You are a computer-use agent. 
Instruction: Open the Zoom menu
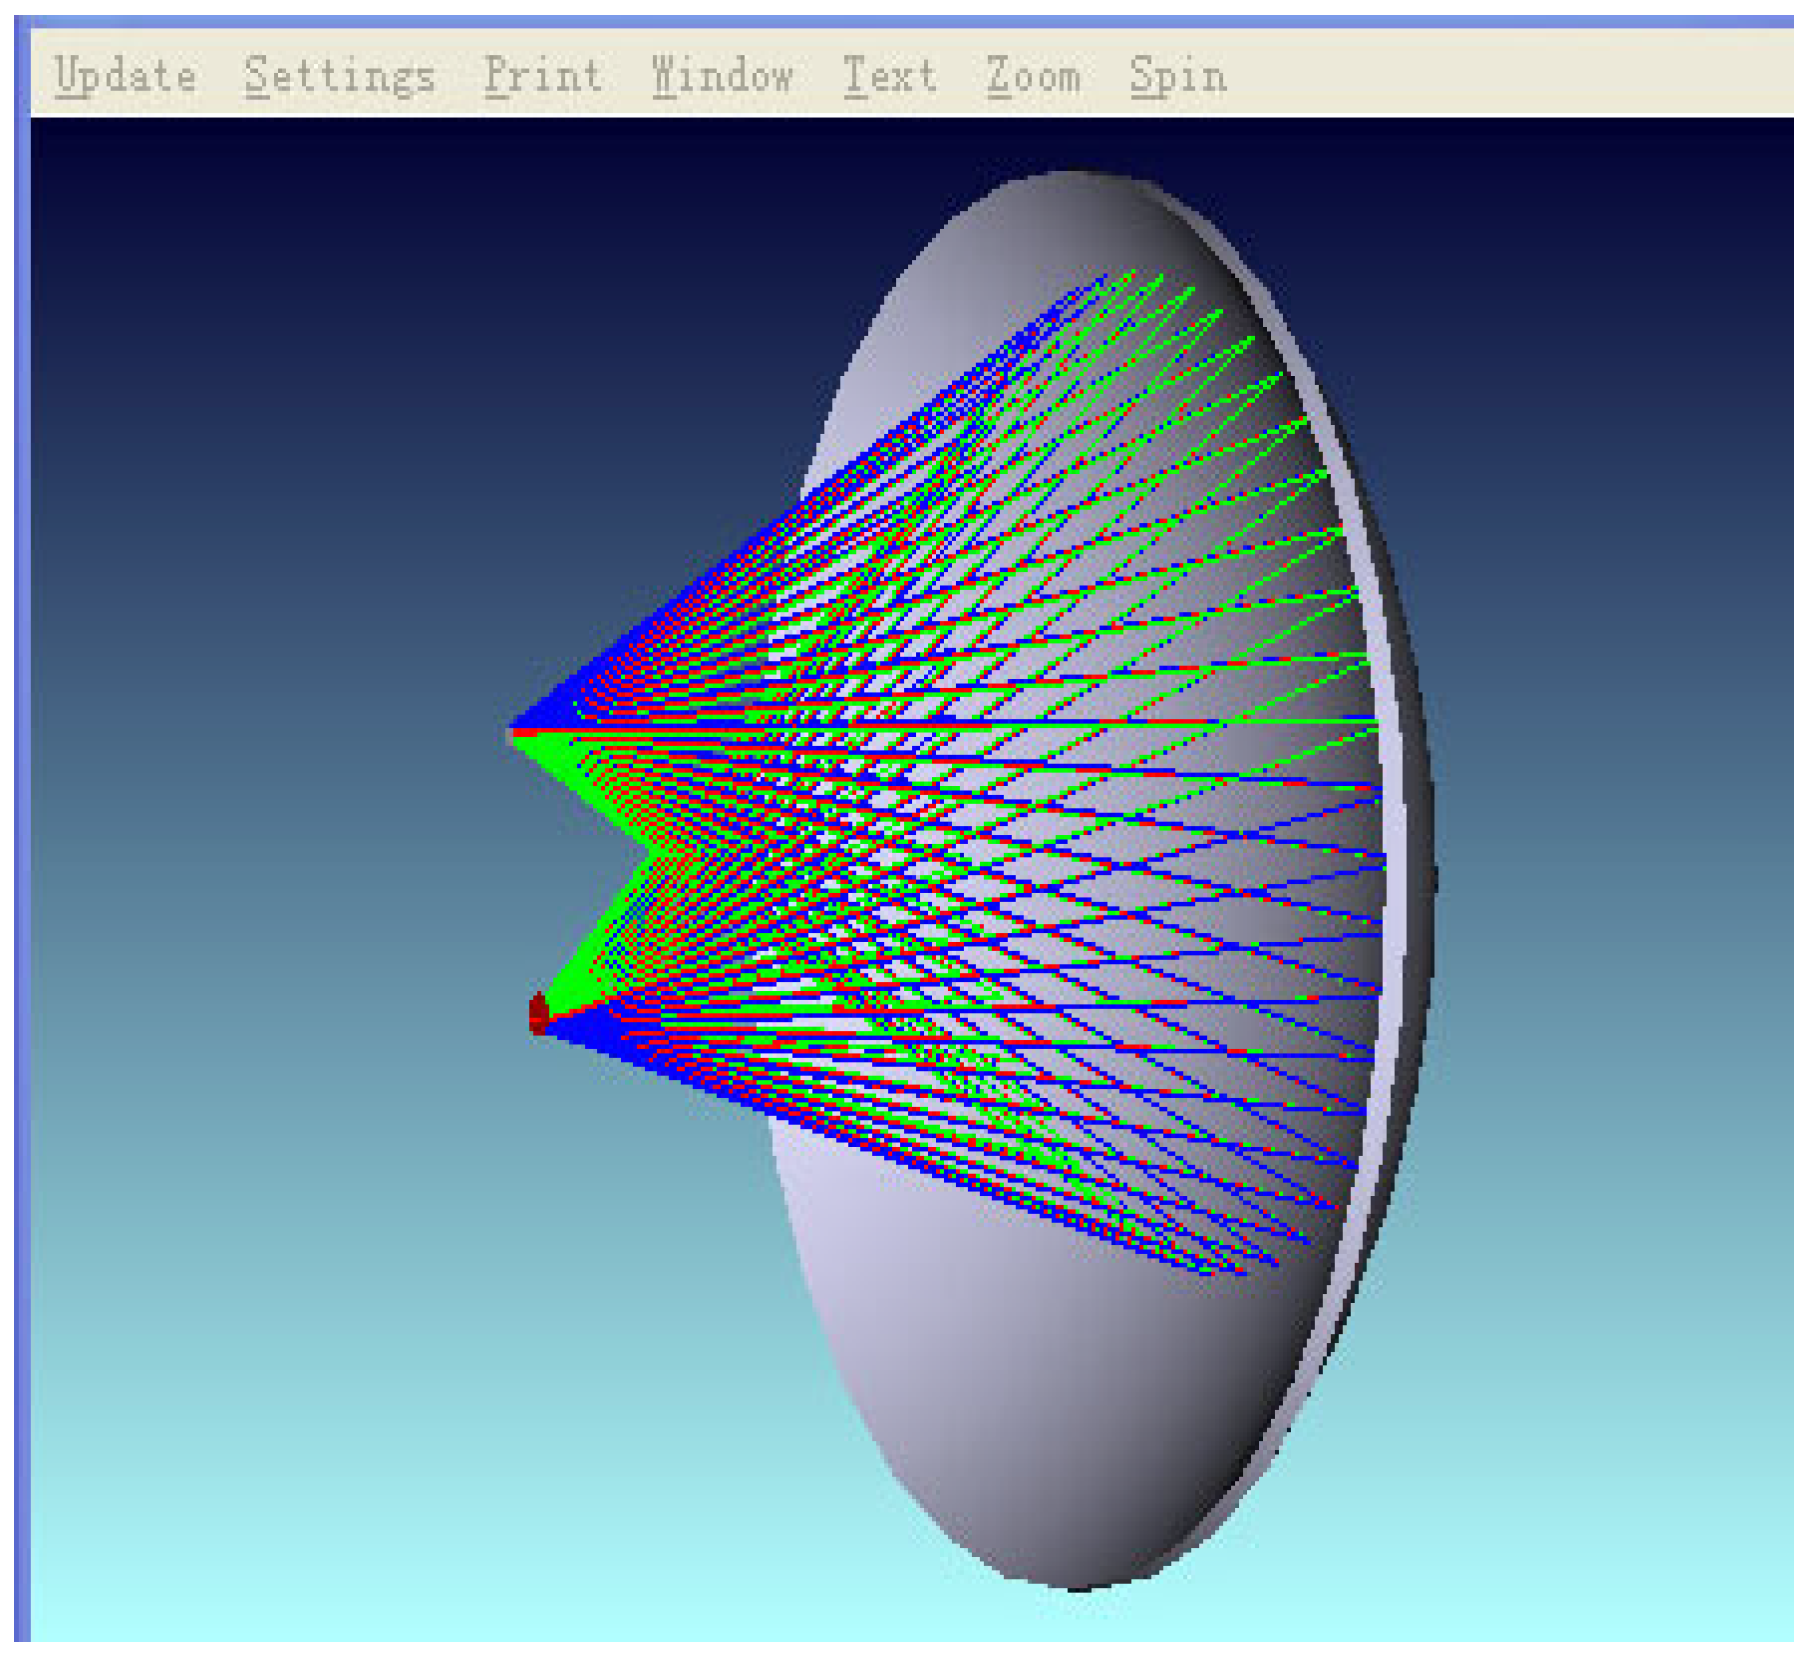click(x=1033, y=76)
